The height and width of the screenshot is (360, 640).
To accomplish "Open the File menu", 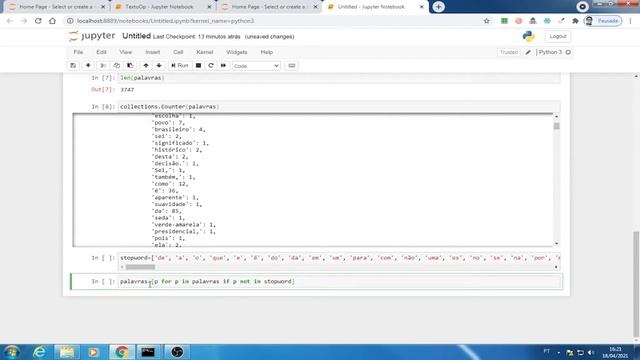I will point(78,52).
